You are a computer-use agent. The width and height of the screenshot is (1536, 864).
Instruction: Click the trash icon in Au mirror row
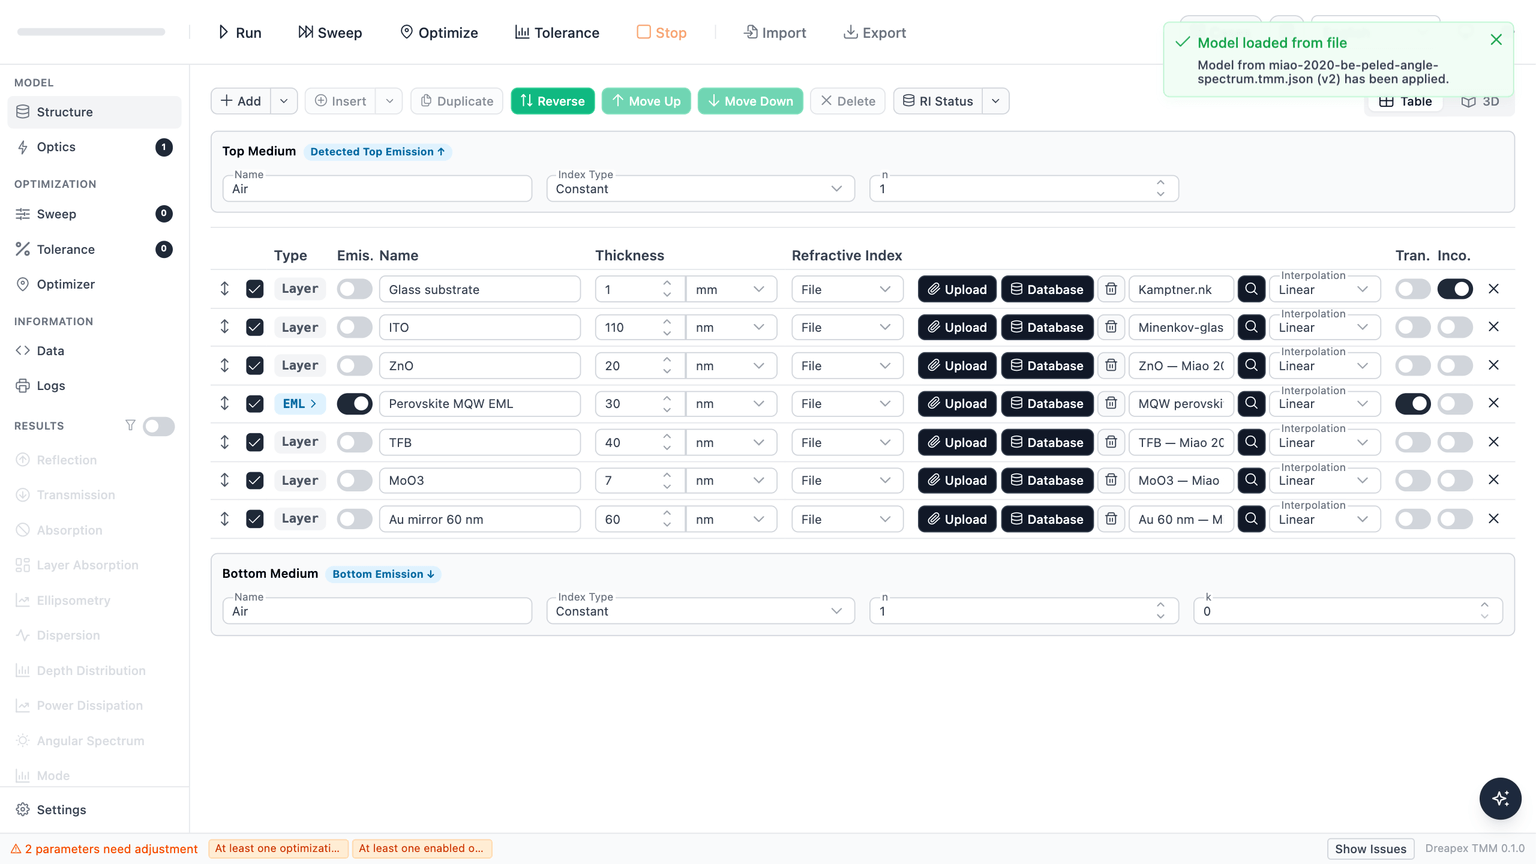click(x=1111, y=519)
